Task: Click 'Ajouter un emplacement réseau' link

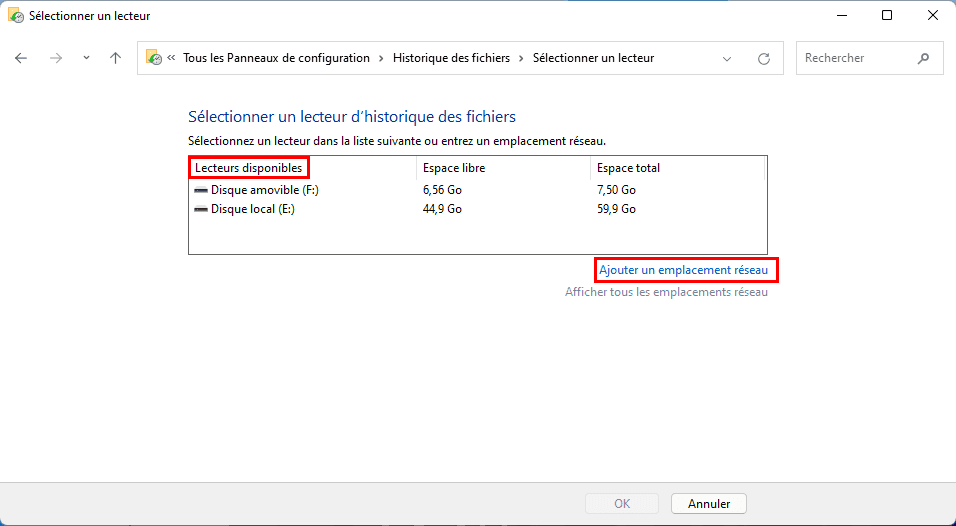Action: (683, 270)
